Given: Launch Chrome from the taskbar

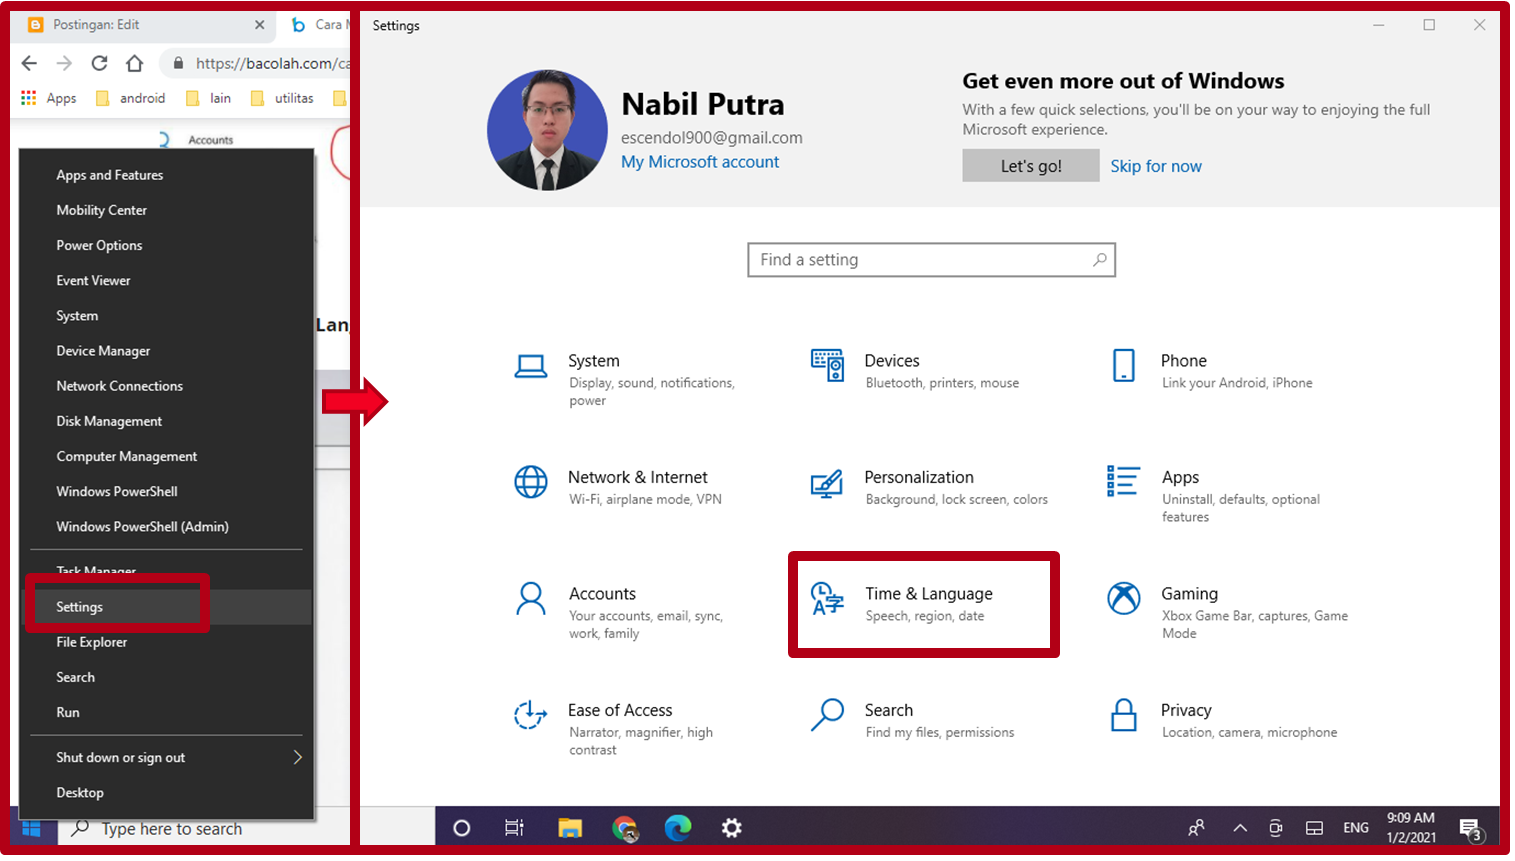Looking at the screenshot, I should point(626,828).
